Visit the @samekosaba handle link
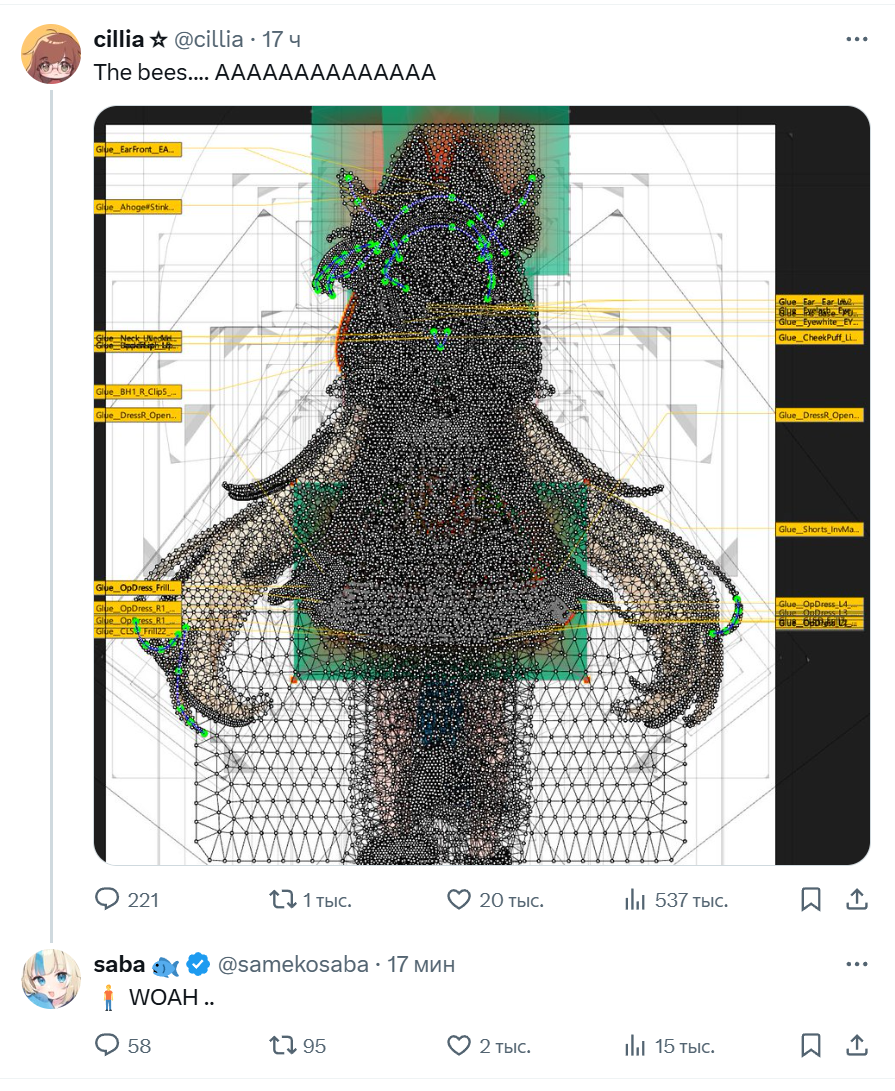The image size is (895, 1091). [x=293, y=964]
